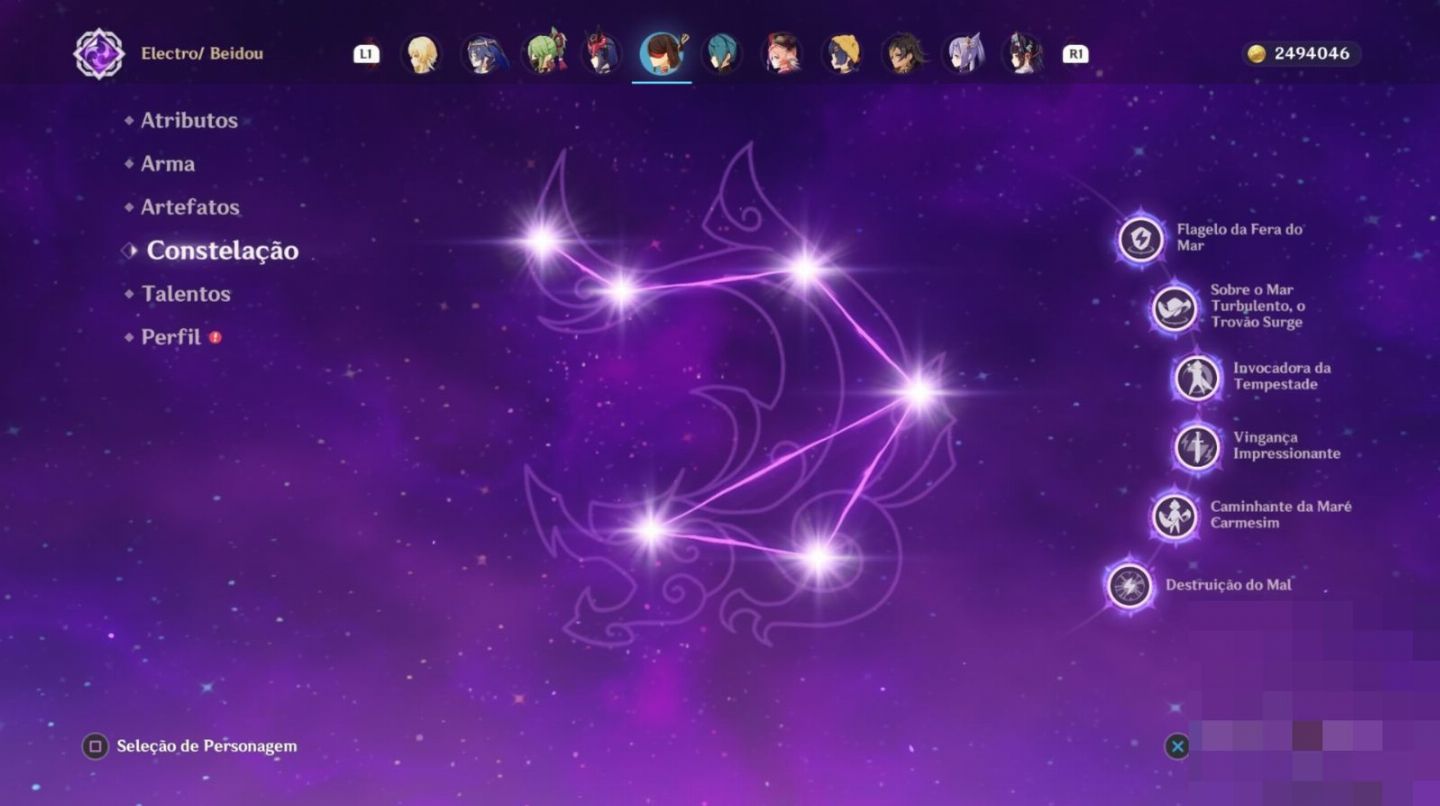This screenshot has height=806, width=1440.
Task: Click the Mora coin icon
Action: click(x=1257, y=54)
